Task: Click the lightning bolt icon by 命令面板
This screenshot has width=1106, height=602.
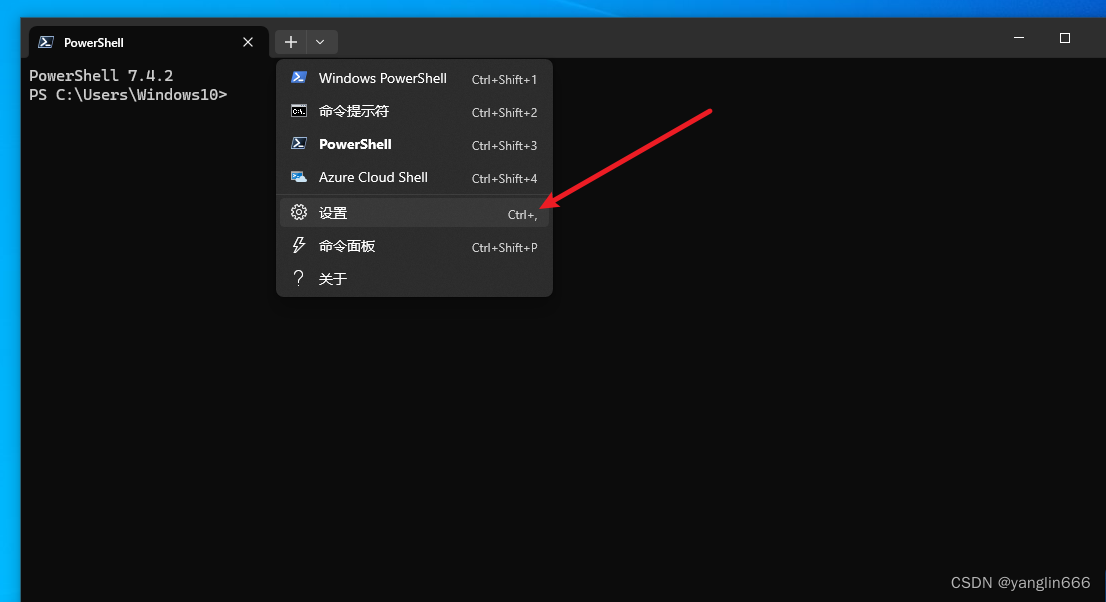Action: [299, 245]
